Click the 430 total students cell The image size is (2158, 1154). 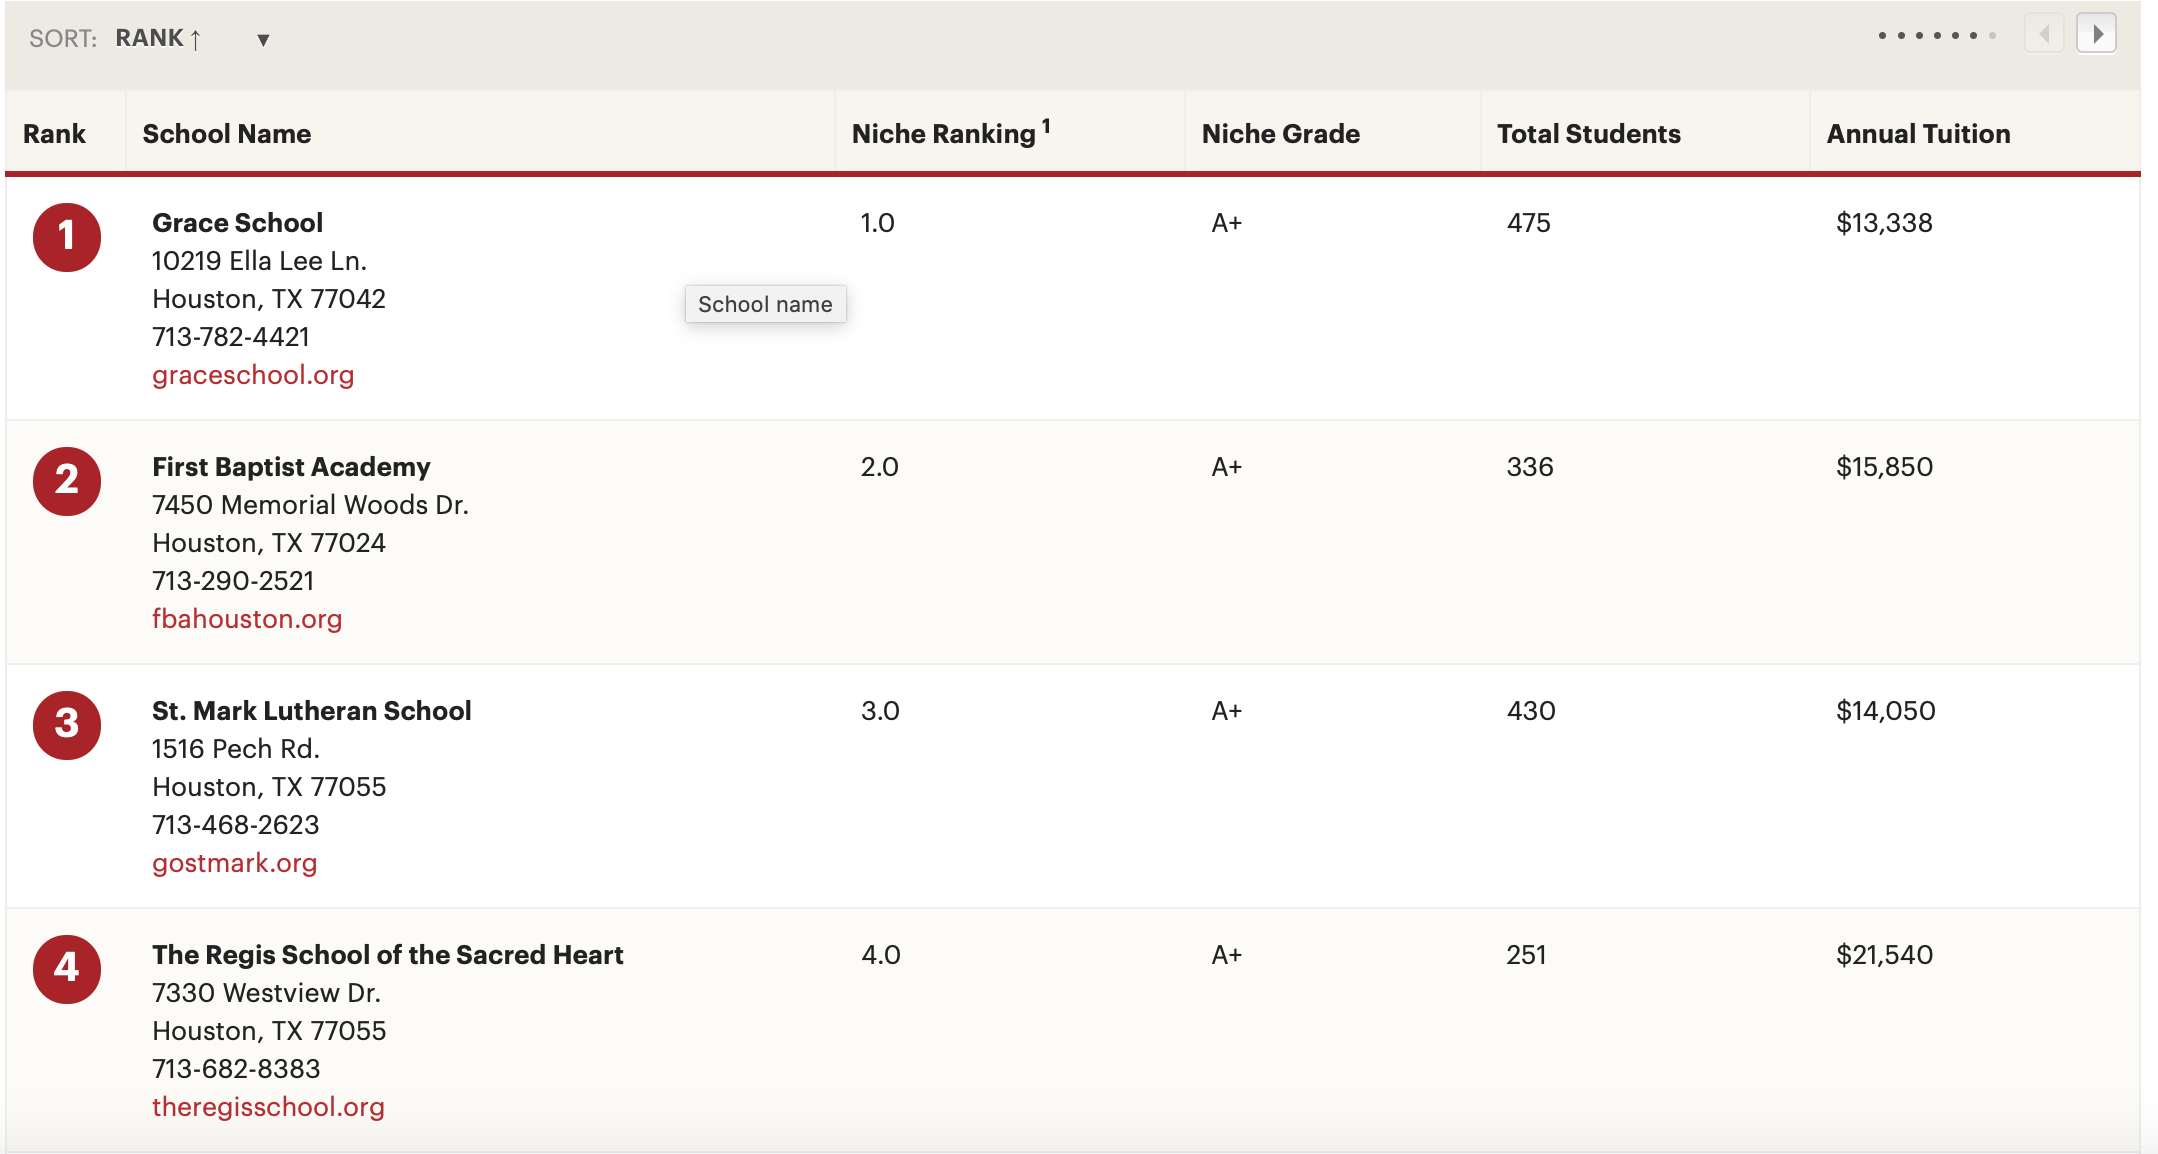(x=1531, y=711)
